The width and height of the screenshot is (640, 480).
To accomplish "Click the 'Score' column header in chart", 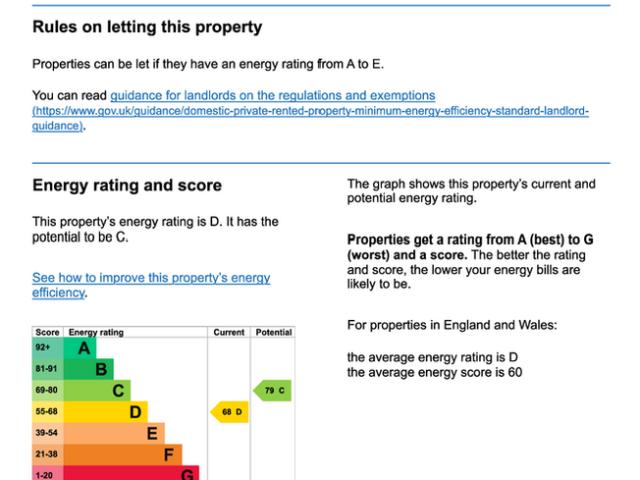I will [x=48, y=331].
